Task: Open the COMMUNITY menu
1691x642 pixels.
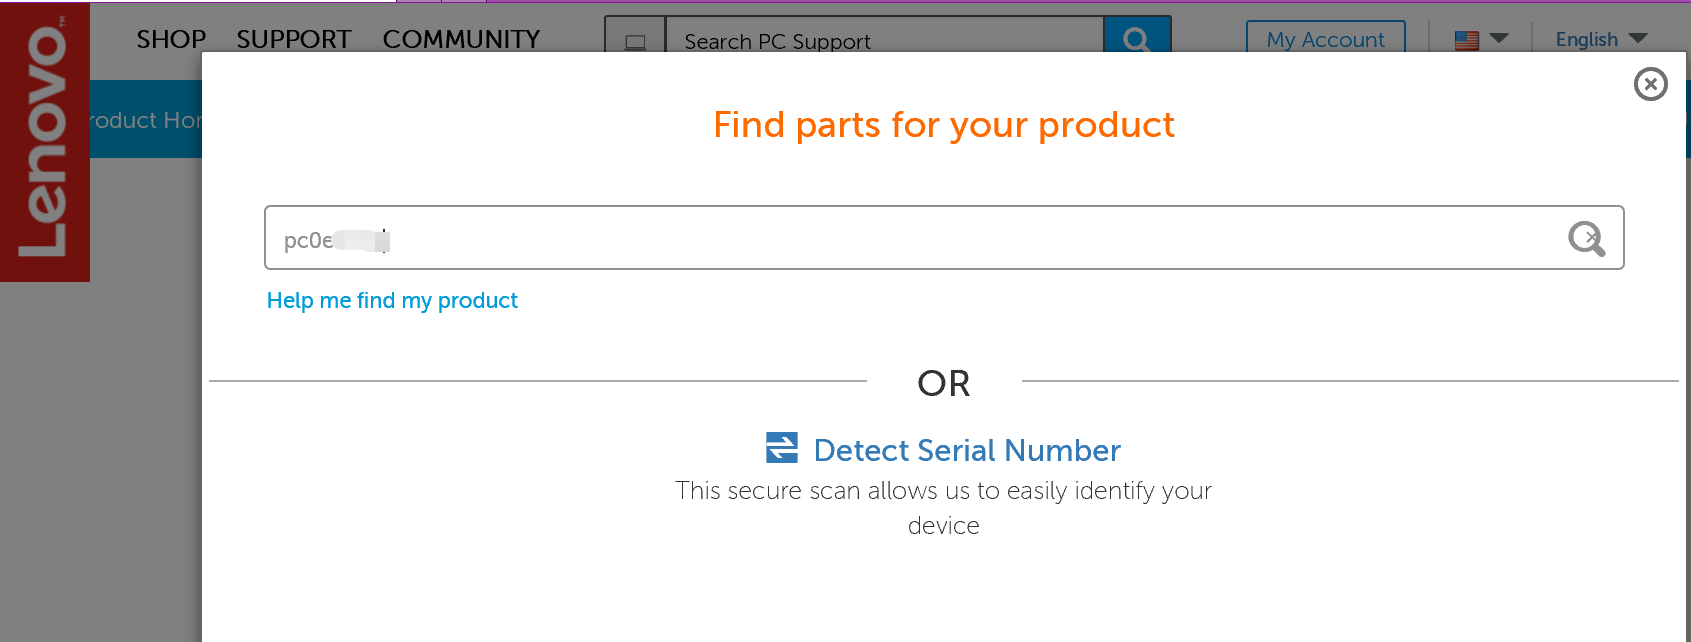Action: coord(461,39)
